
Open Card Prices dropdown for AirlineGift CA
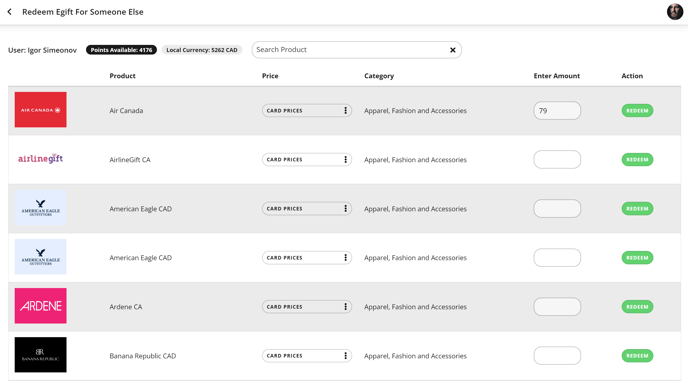tap(307, 160)
